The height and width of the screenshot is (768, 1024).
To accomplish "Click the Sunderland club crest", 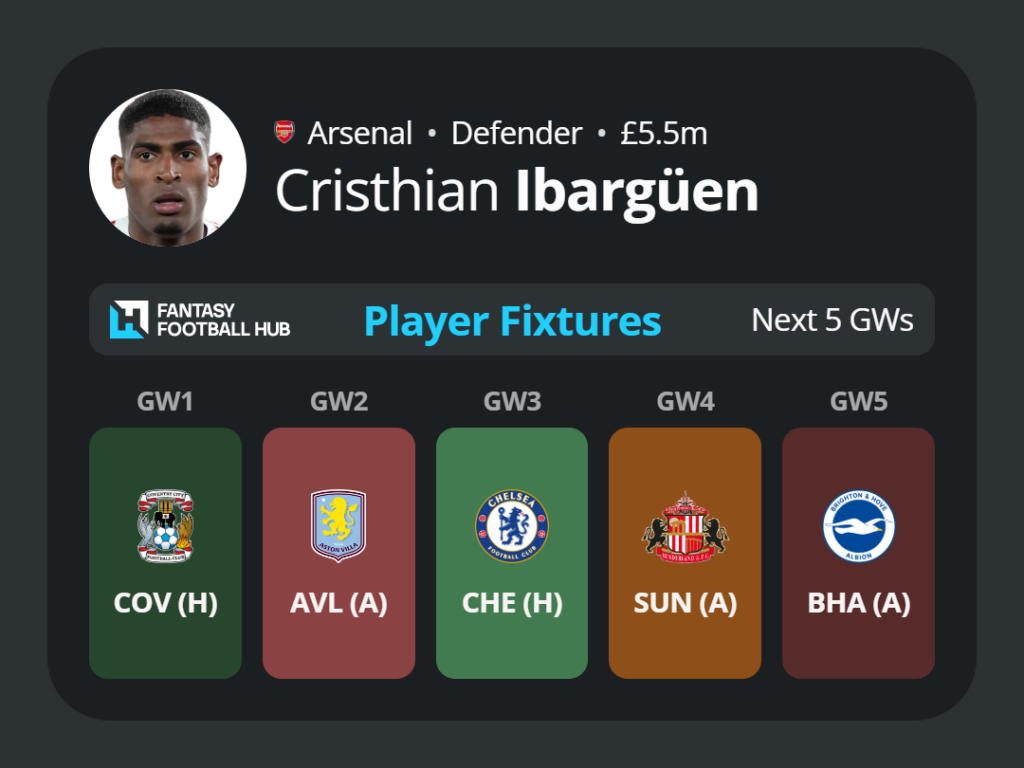I will point(685,526).
